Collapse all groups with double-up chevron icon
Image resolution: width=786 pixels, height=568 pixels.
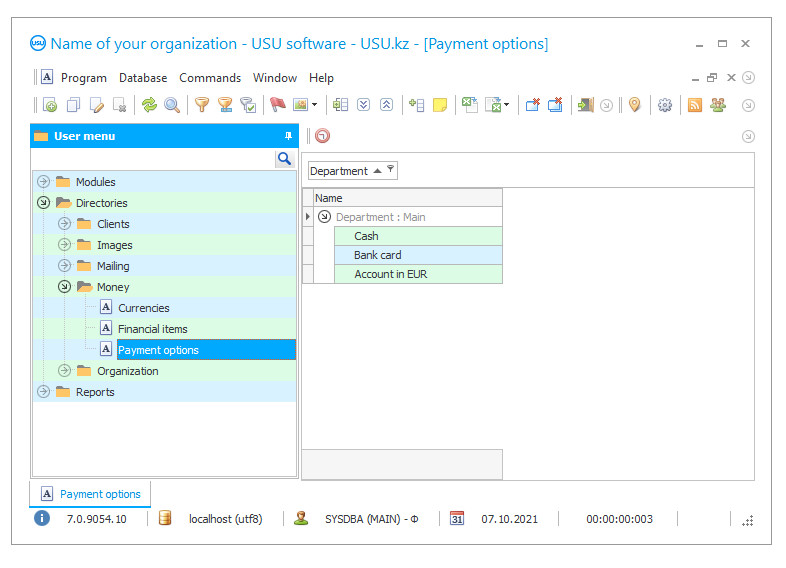[386, 105]
